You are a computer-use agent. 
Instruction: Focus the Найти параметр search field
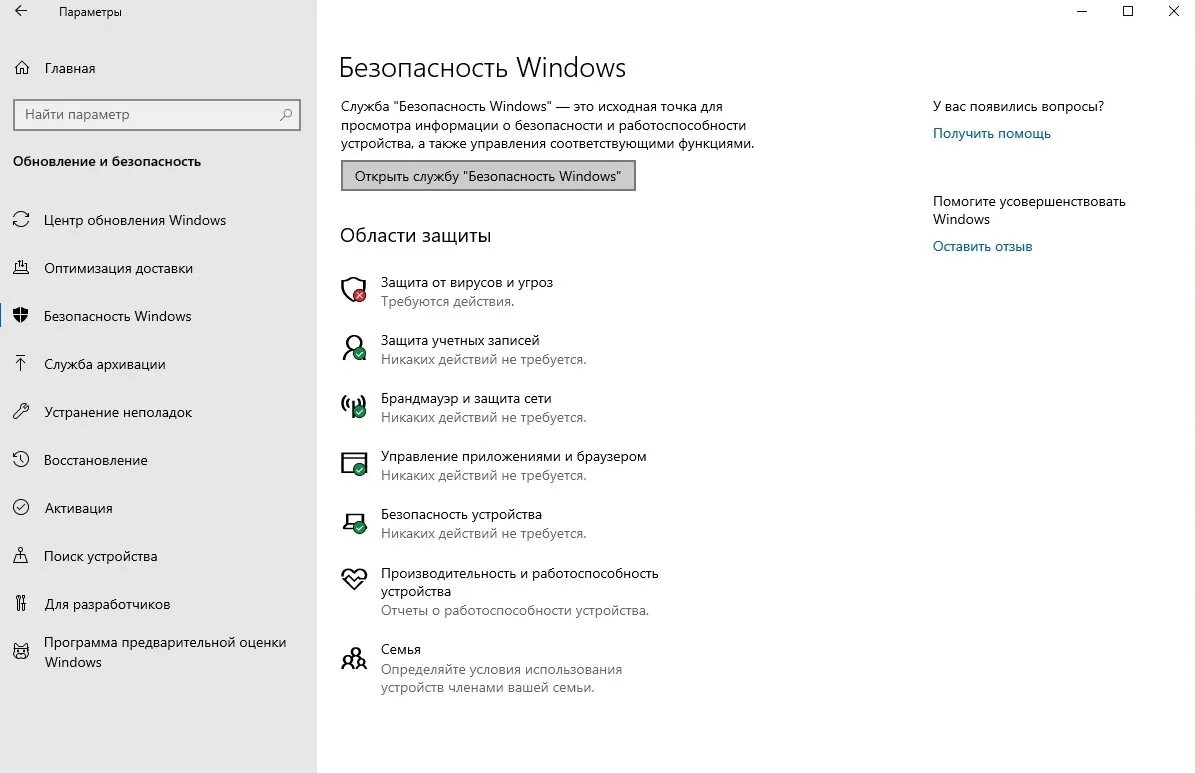pos(145,115)
